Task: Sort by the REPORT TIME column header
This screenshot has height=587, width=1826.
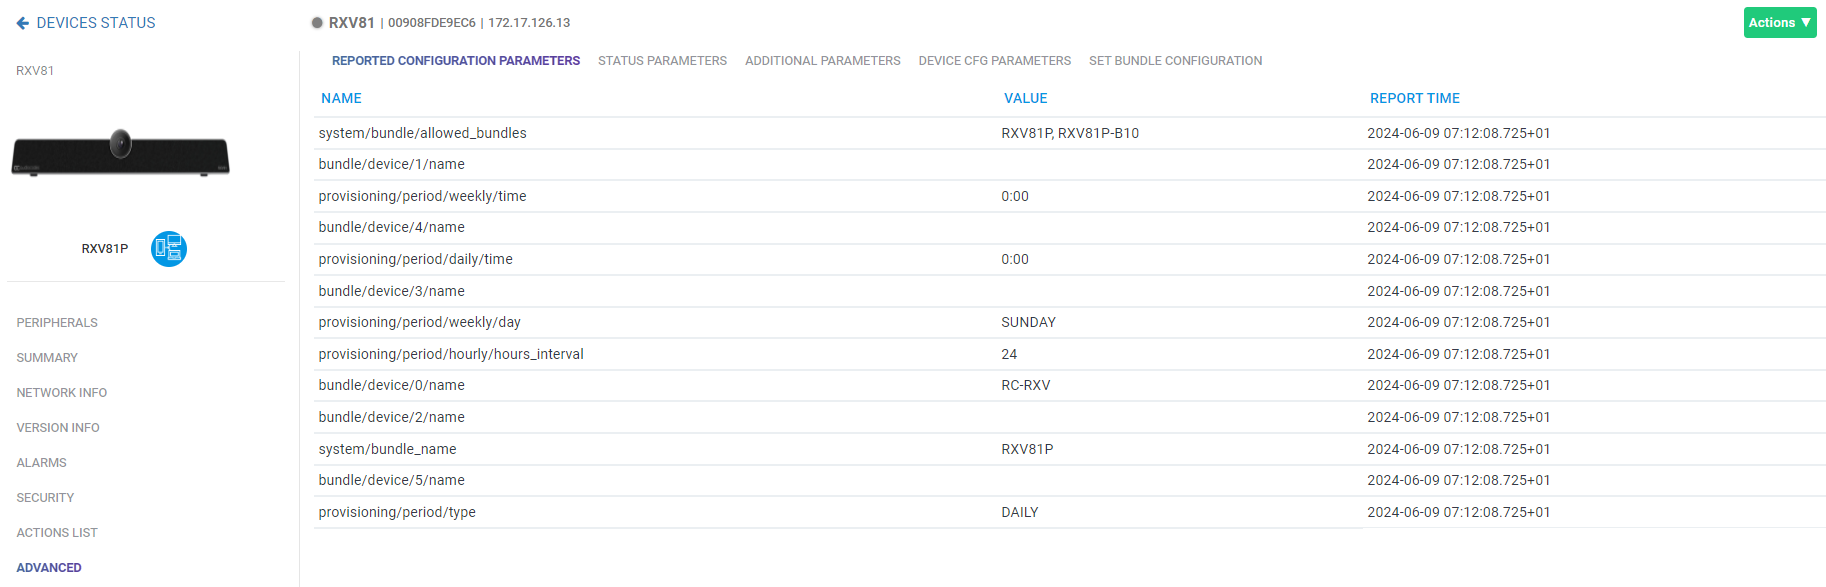Action: (1415, 98)
